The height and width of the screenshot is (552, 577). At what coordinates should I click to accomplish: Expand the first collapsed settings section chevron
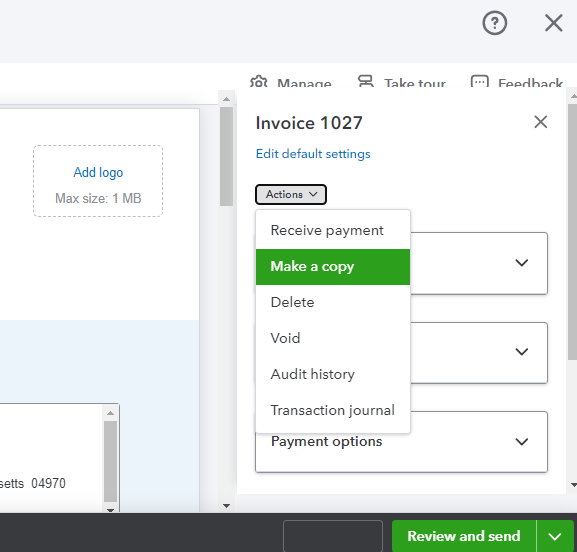click(521, 263)
